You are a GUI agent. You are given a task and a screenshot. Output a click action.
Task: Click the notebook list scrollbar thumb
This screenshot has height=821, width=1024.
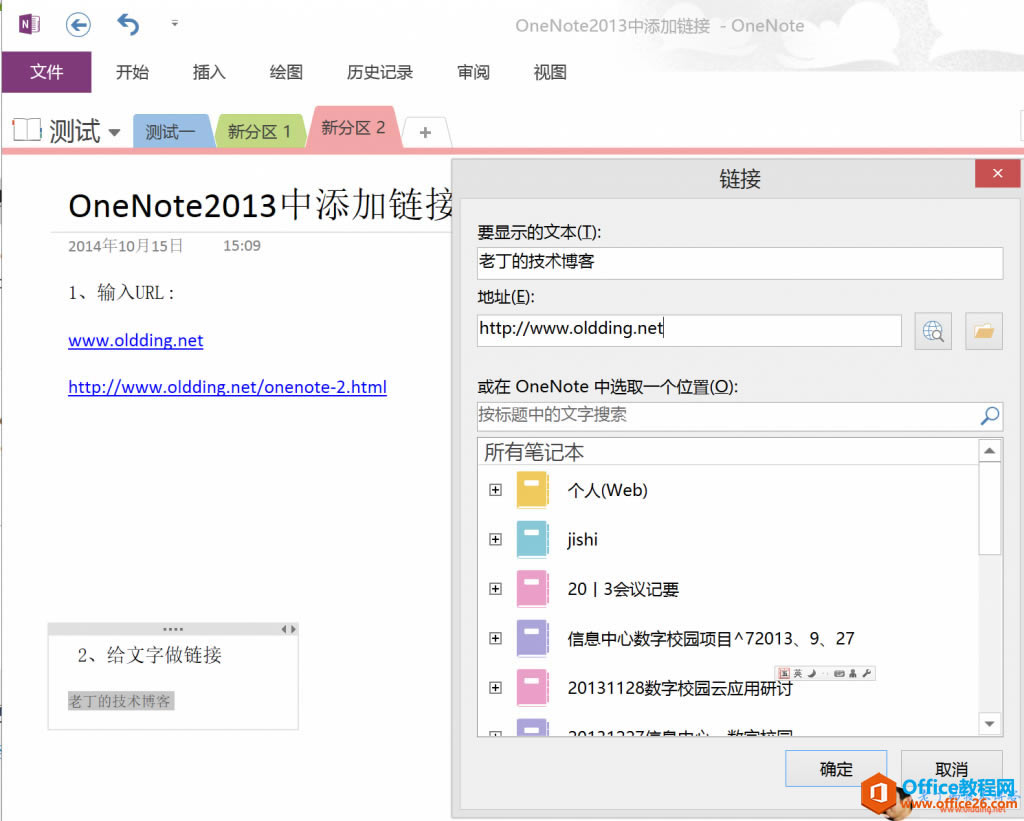[989, 508]
